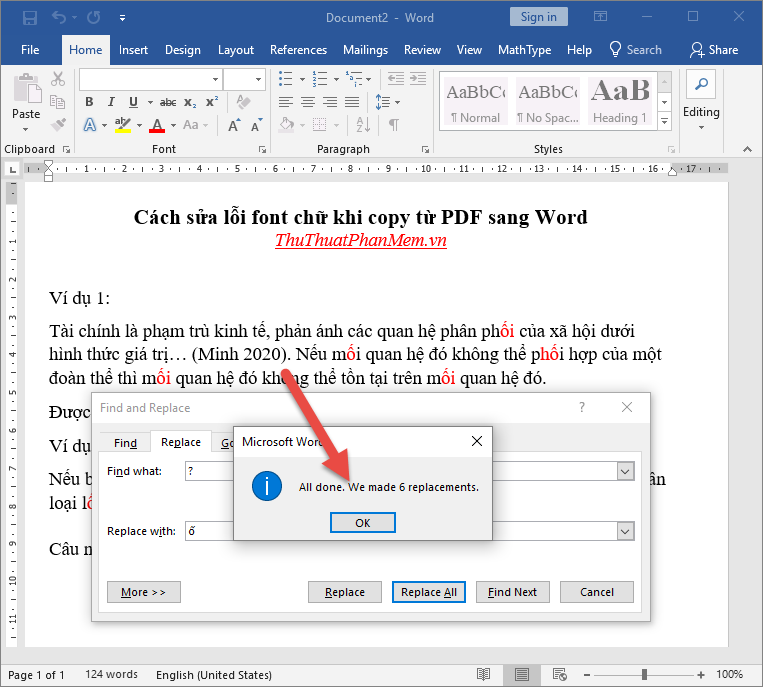763x687 pixels.
Task: Open the References tab
Action: (298, 50)
